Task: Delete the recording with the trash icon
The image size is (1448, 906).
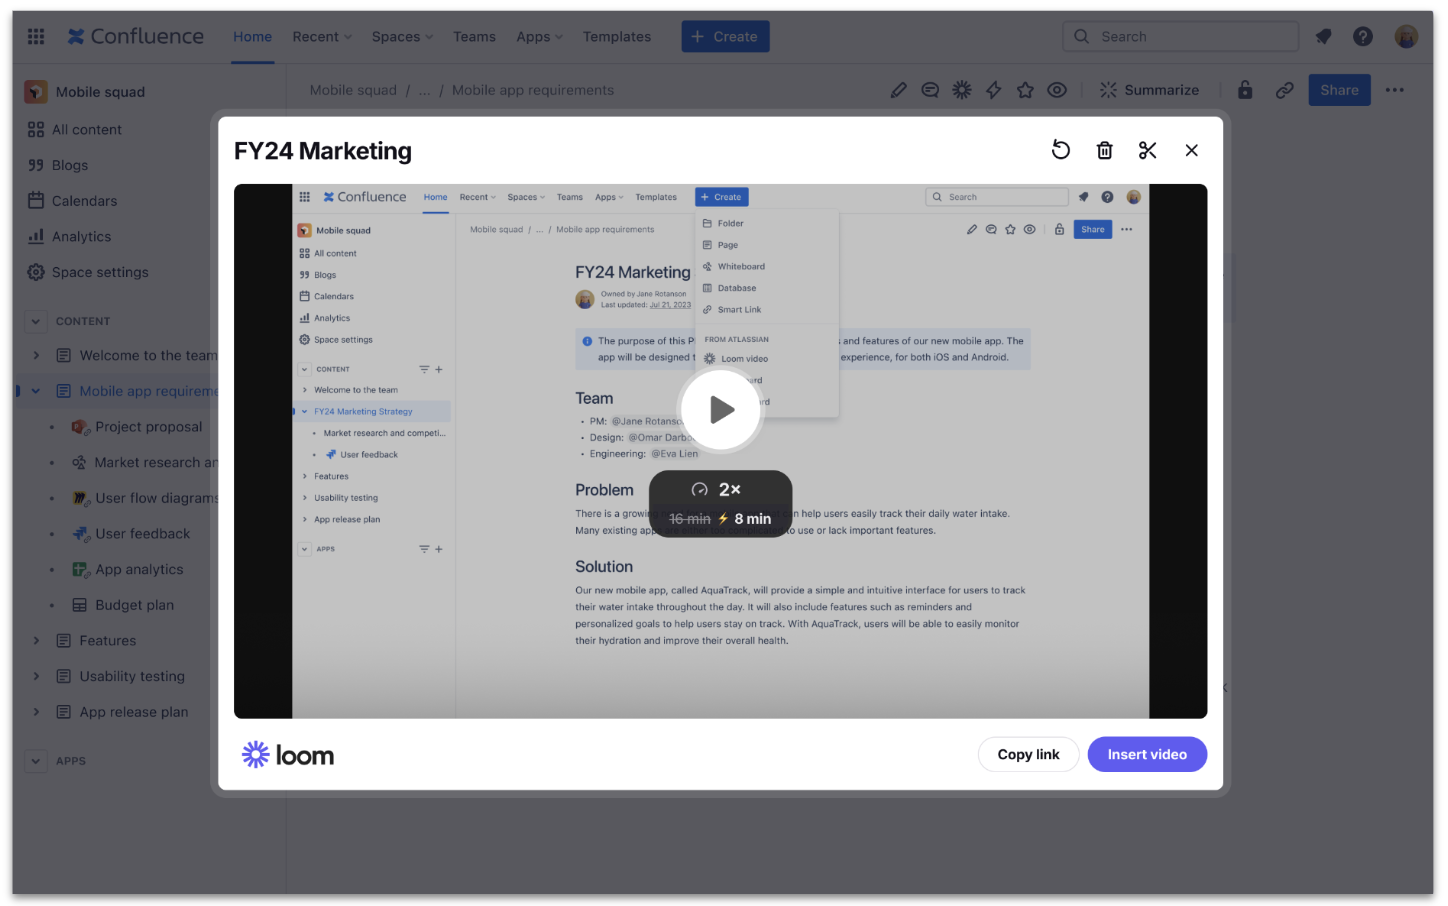Action: (x=1104, y=149)
